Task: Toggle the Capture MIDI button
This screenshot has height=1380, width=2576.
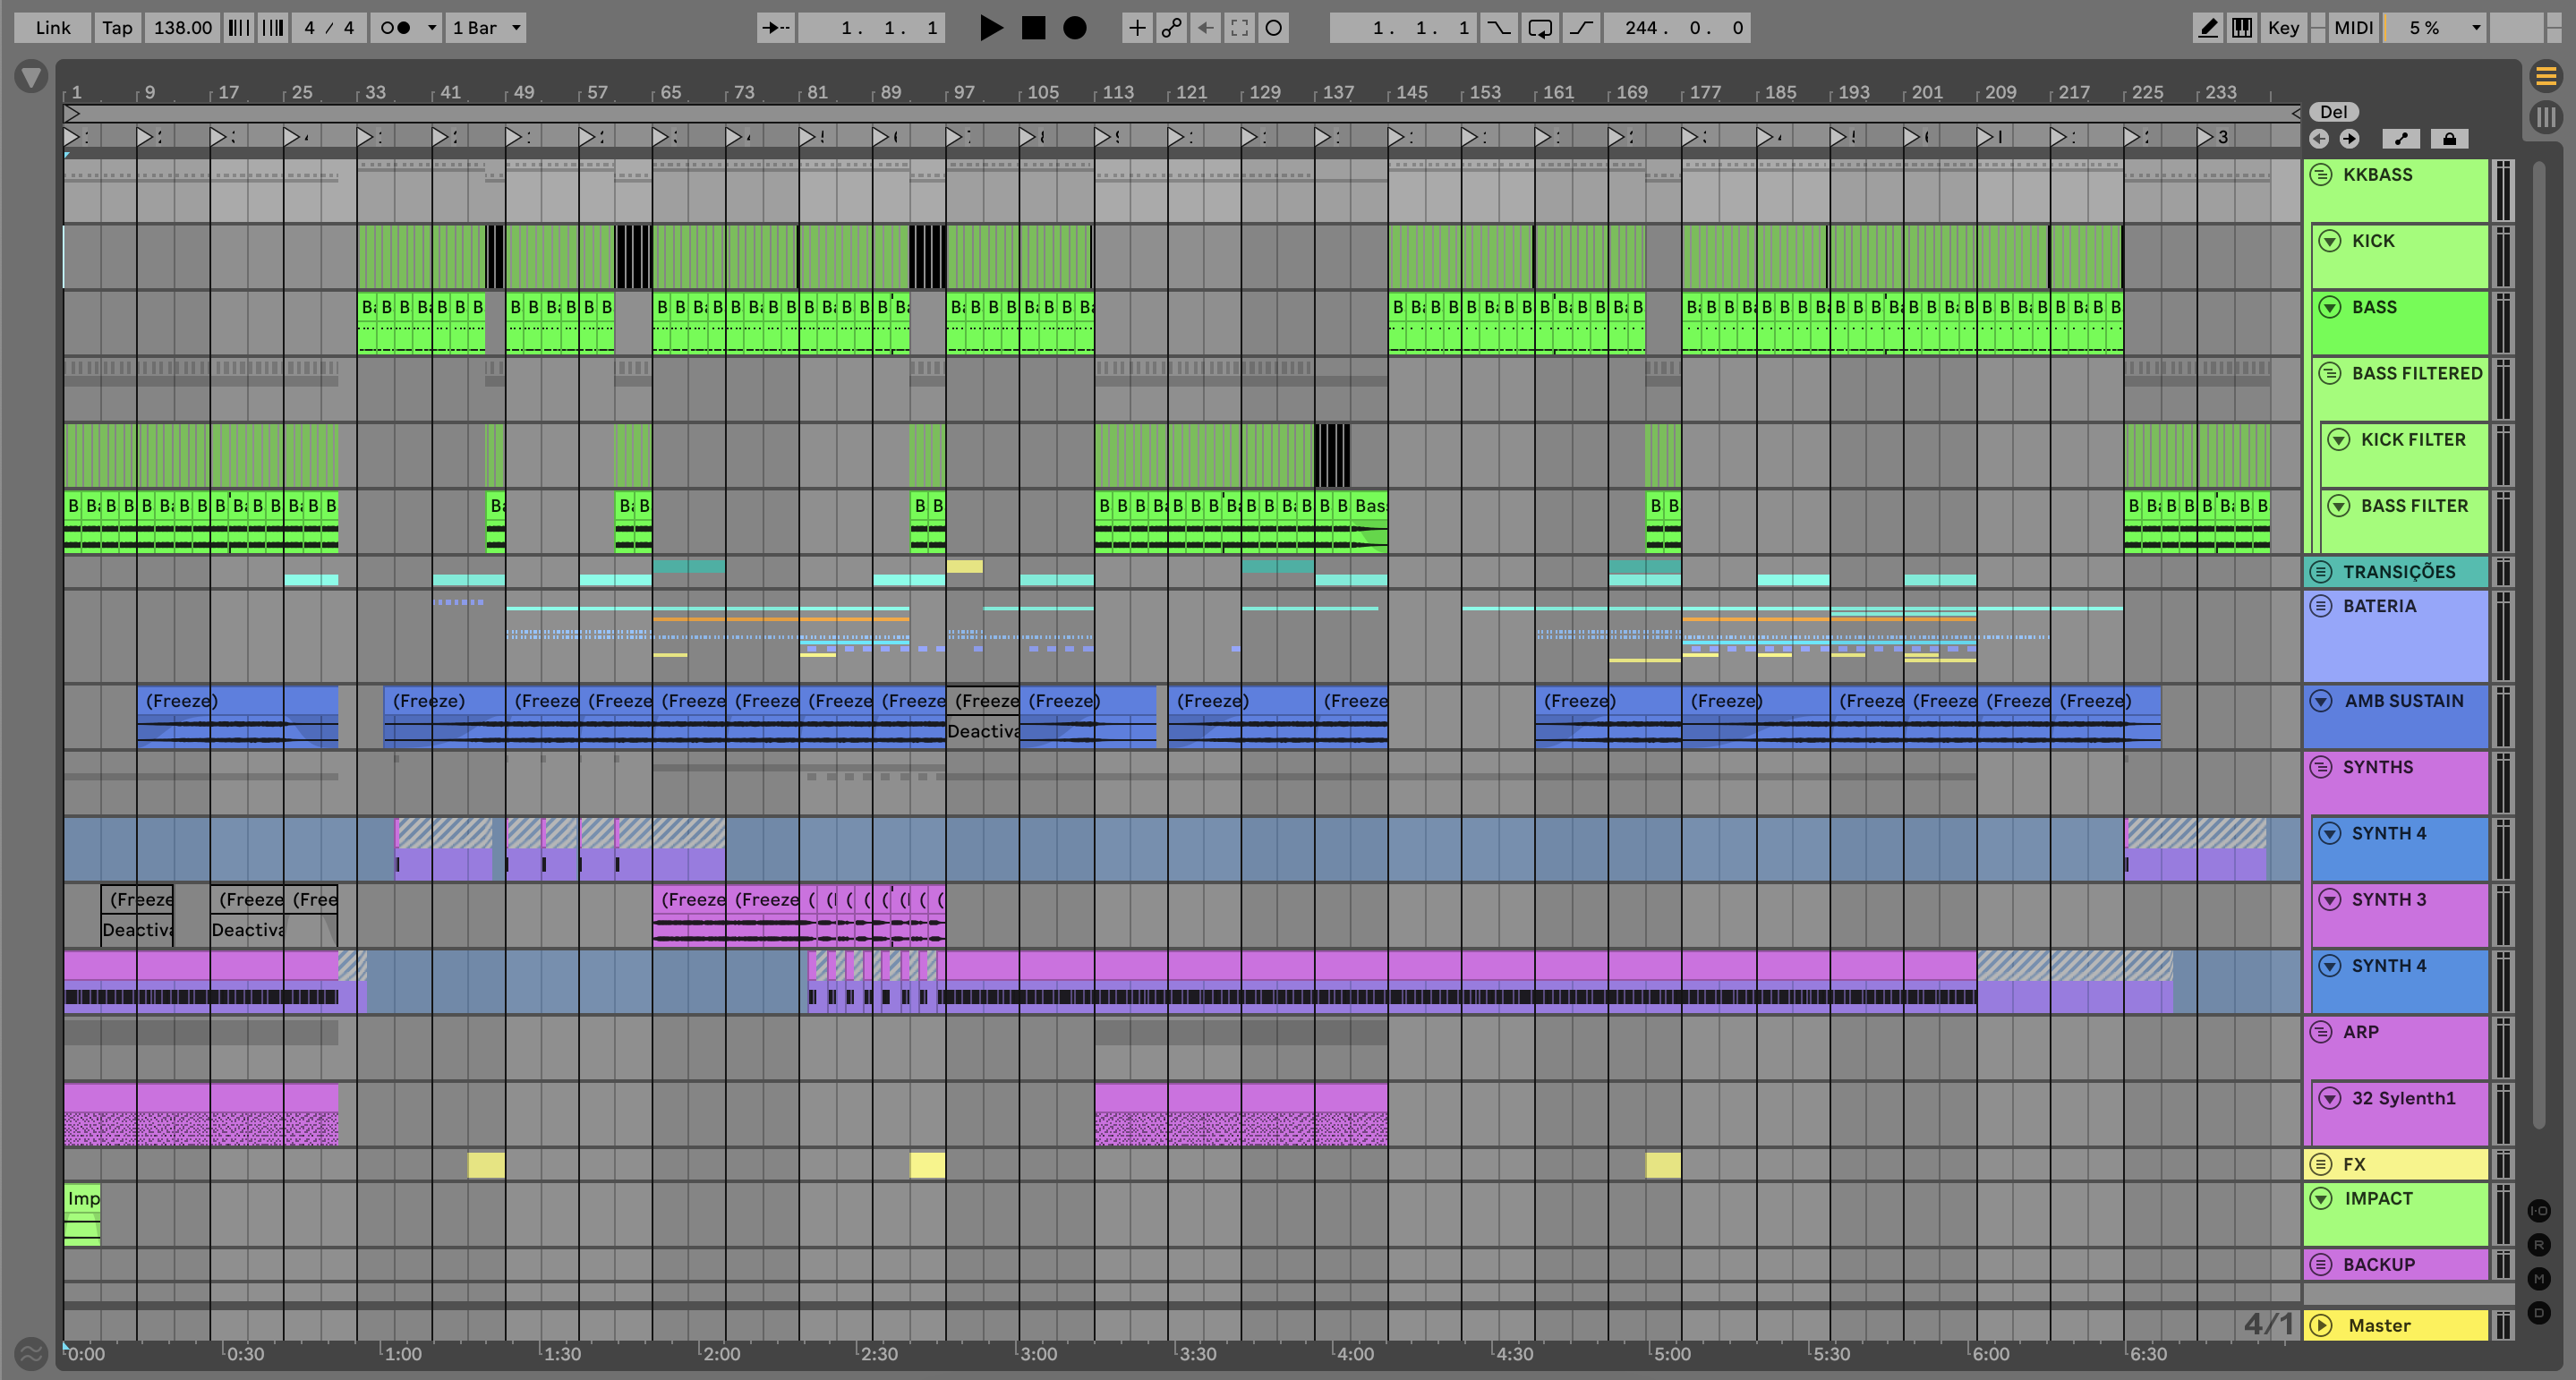Action: (1239, 28)
